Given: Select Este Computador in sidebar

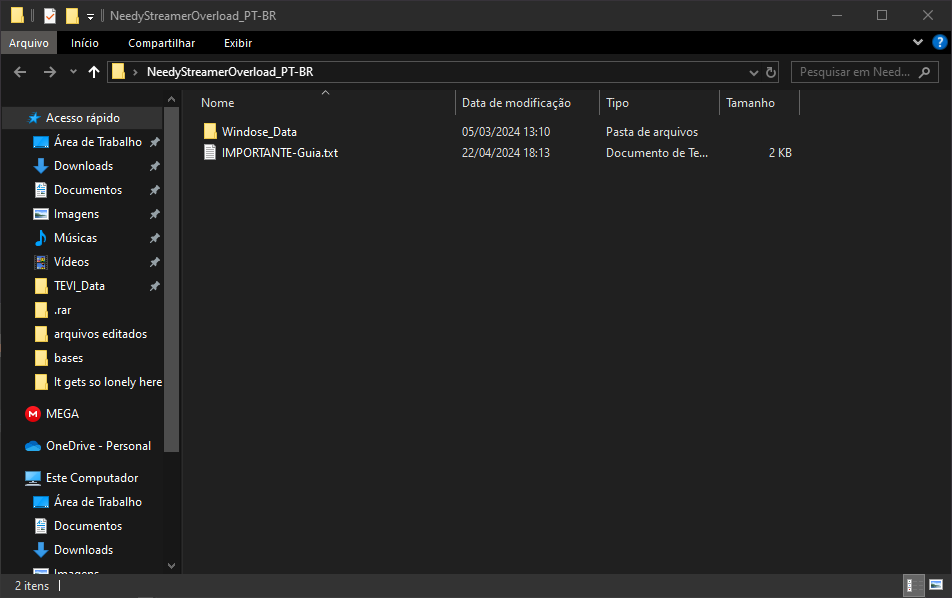Looking at the screenshot, I should click(92, 478).
